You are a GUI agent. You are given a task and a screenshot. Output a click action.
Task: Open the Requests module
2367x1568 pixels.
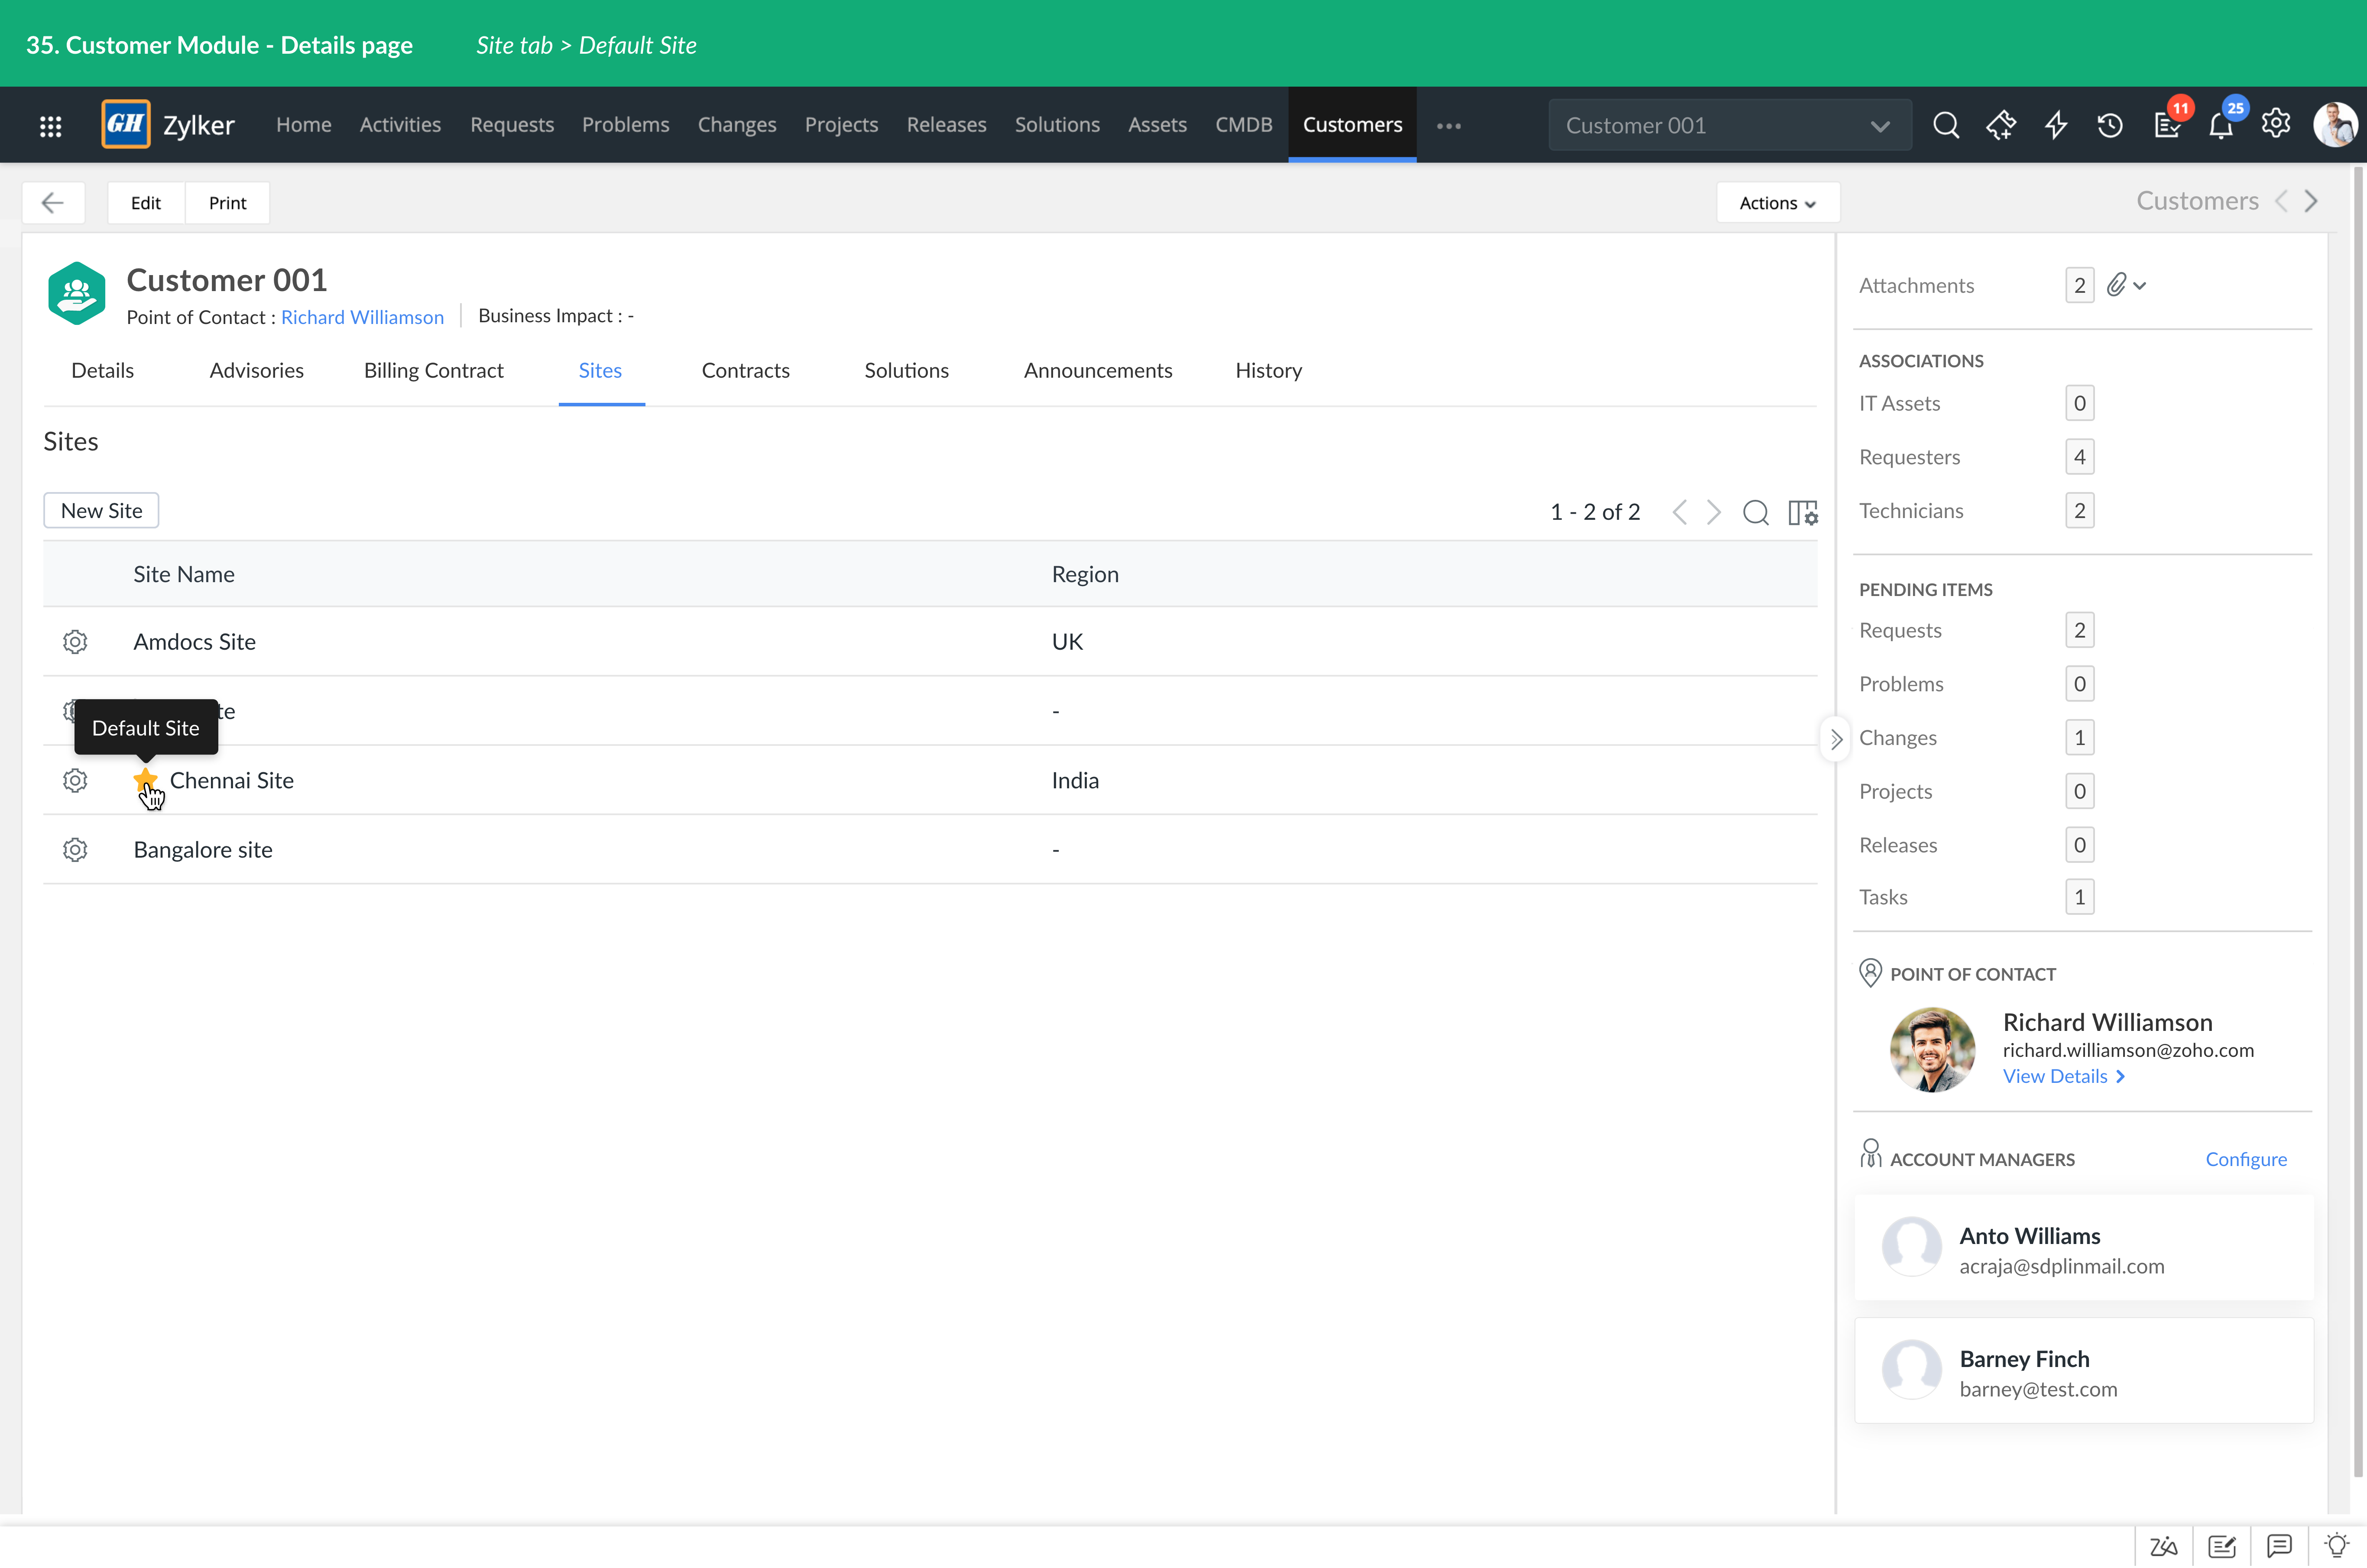512,125
